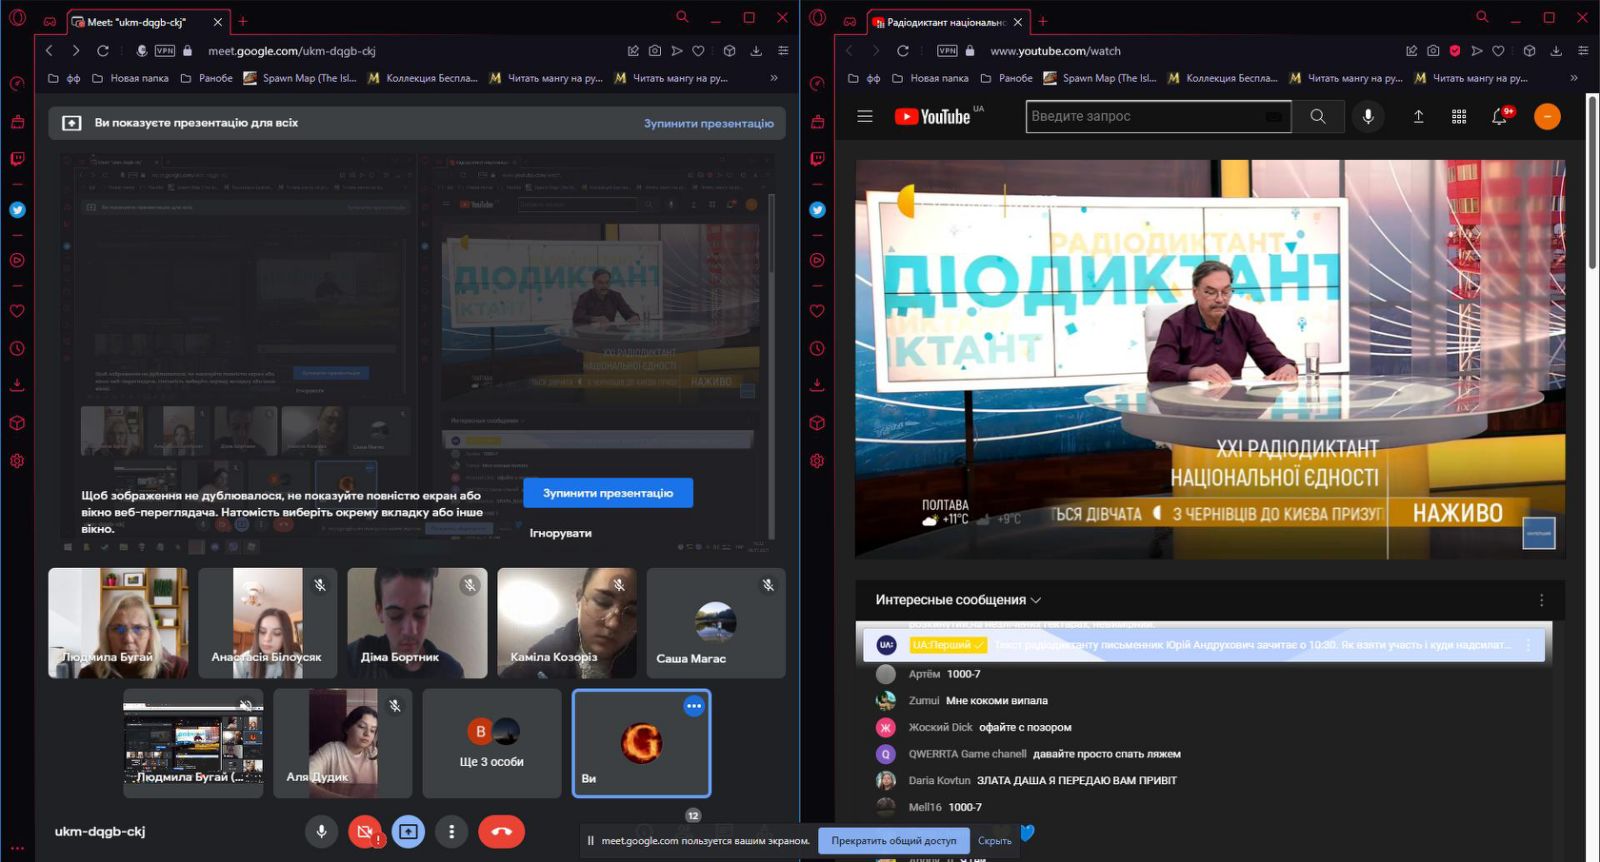The width and height of the screenshot is (1600, 862).
Task: Reload the YouTube page
Action: coord(903,51)
